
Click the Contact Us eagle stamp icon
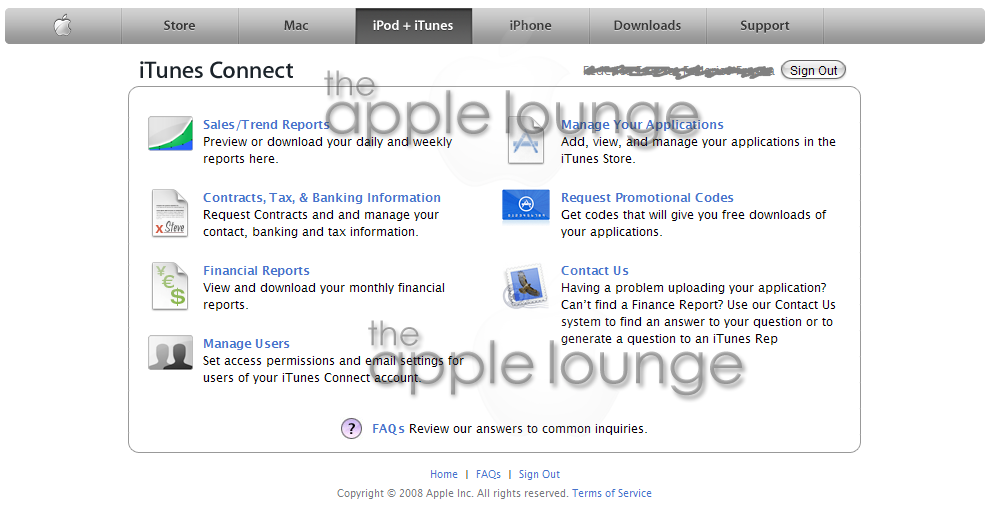click(x=525, y=286)
